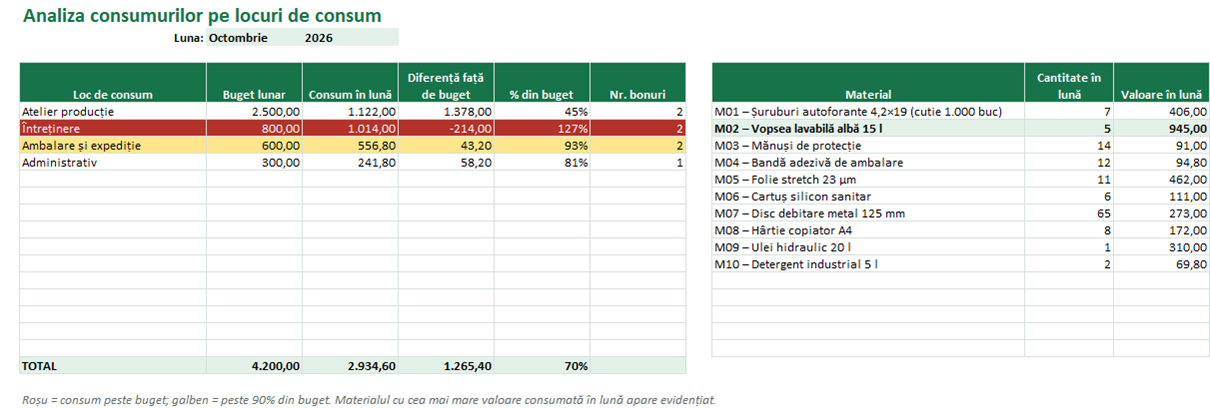Click the M01 value '406,00'
The height and width of the screenshot is (408, 1210).
1161,112
